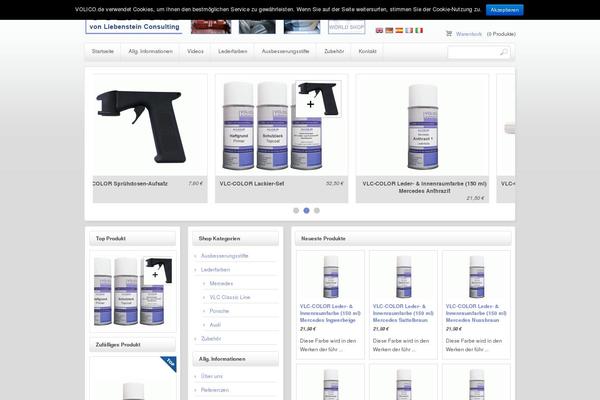Open Ausbesserungsstifte in the navigation bar
Screen dimensions: 600x400
pos(285,51)
